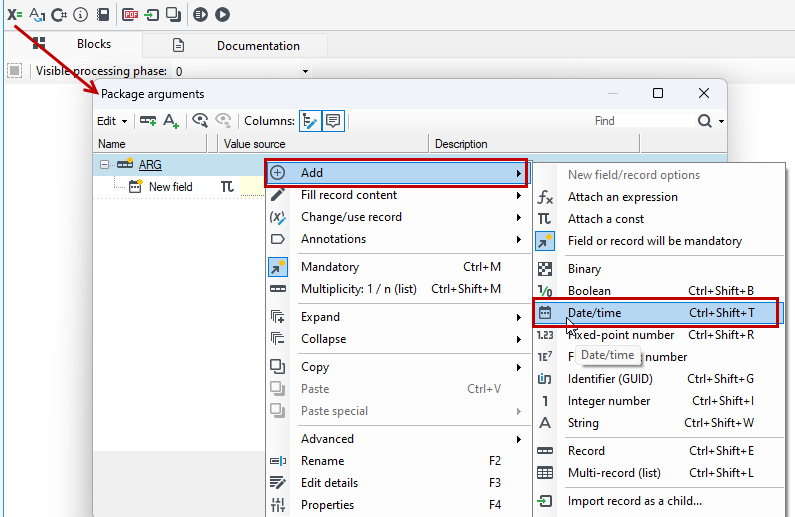Click the step-run circle toolbar icon
Viewport: 795px width, 517px height.
tap(200, 14)
